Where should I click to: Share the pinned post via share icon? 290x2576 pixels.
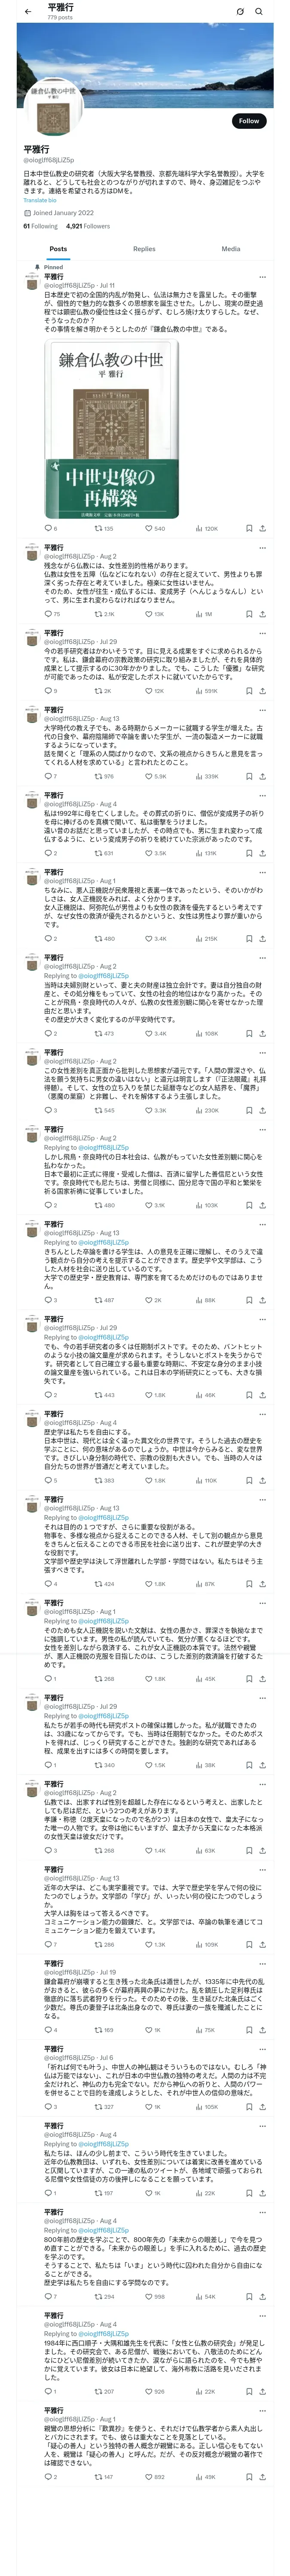pyautogui.click(x=262, y=528)
